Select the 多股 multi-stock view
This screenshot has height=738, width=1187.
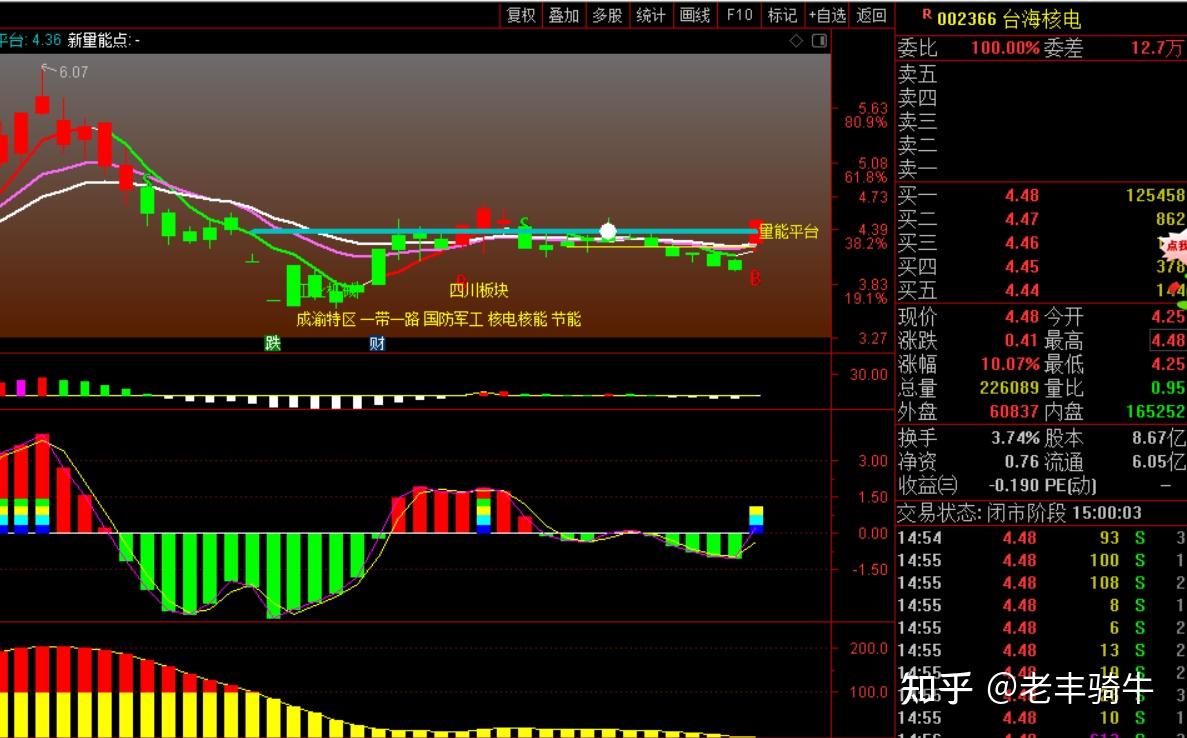607,15
